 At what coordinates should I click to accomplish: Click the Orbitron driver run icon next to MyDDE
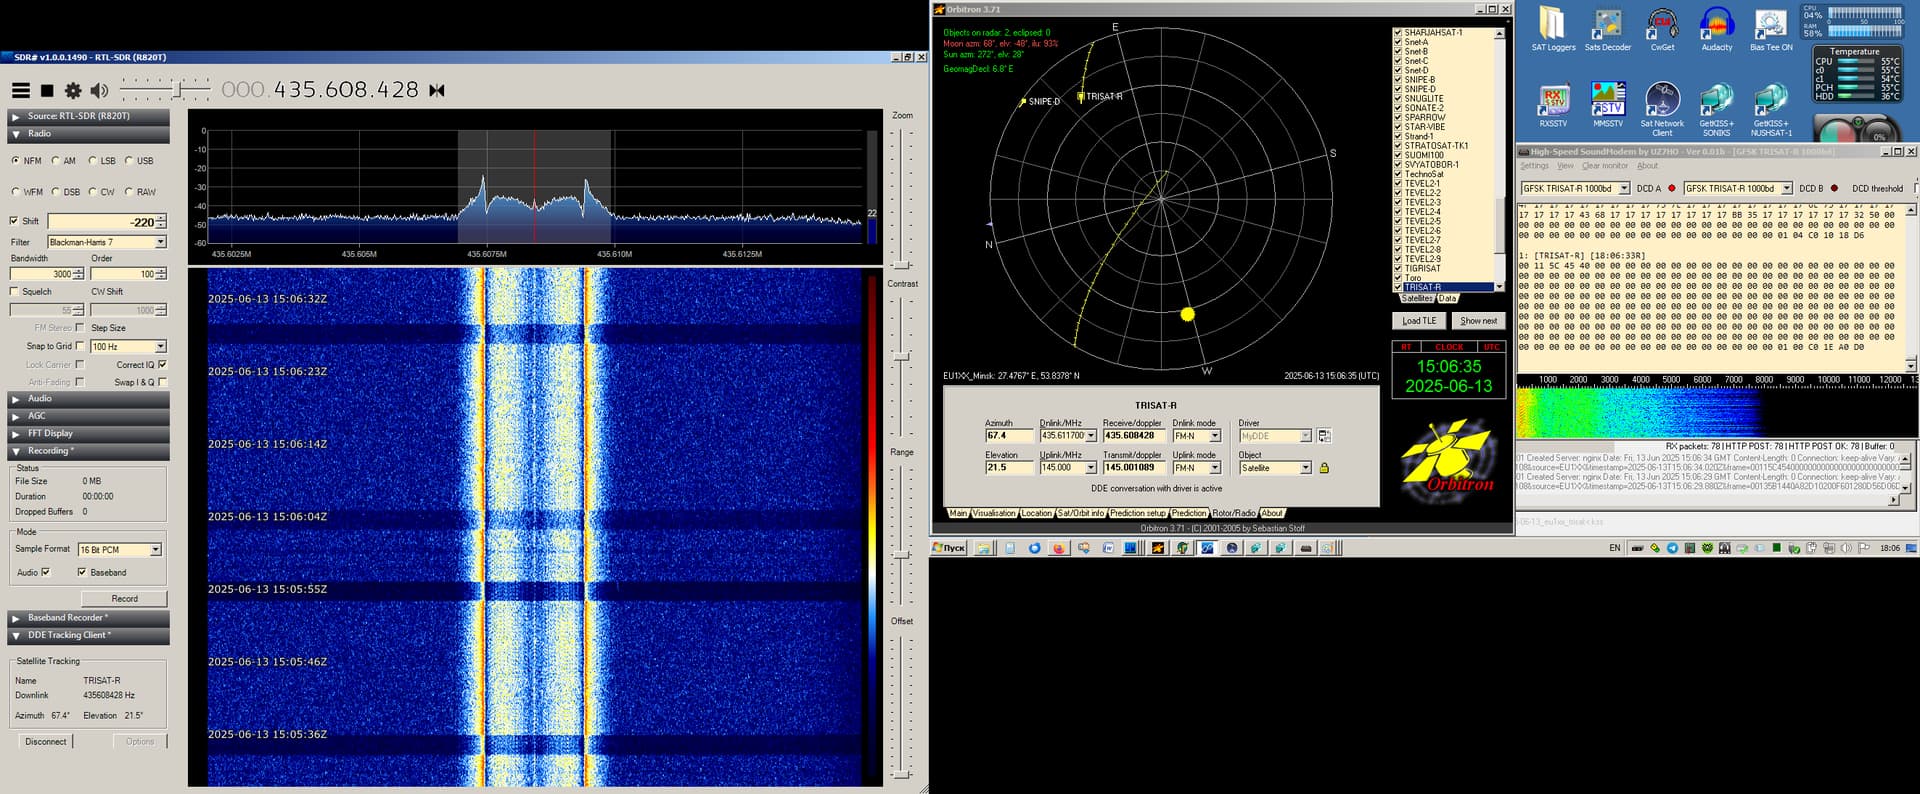point(1324,436)
